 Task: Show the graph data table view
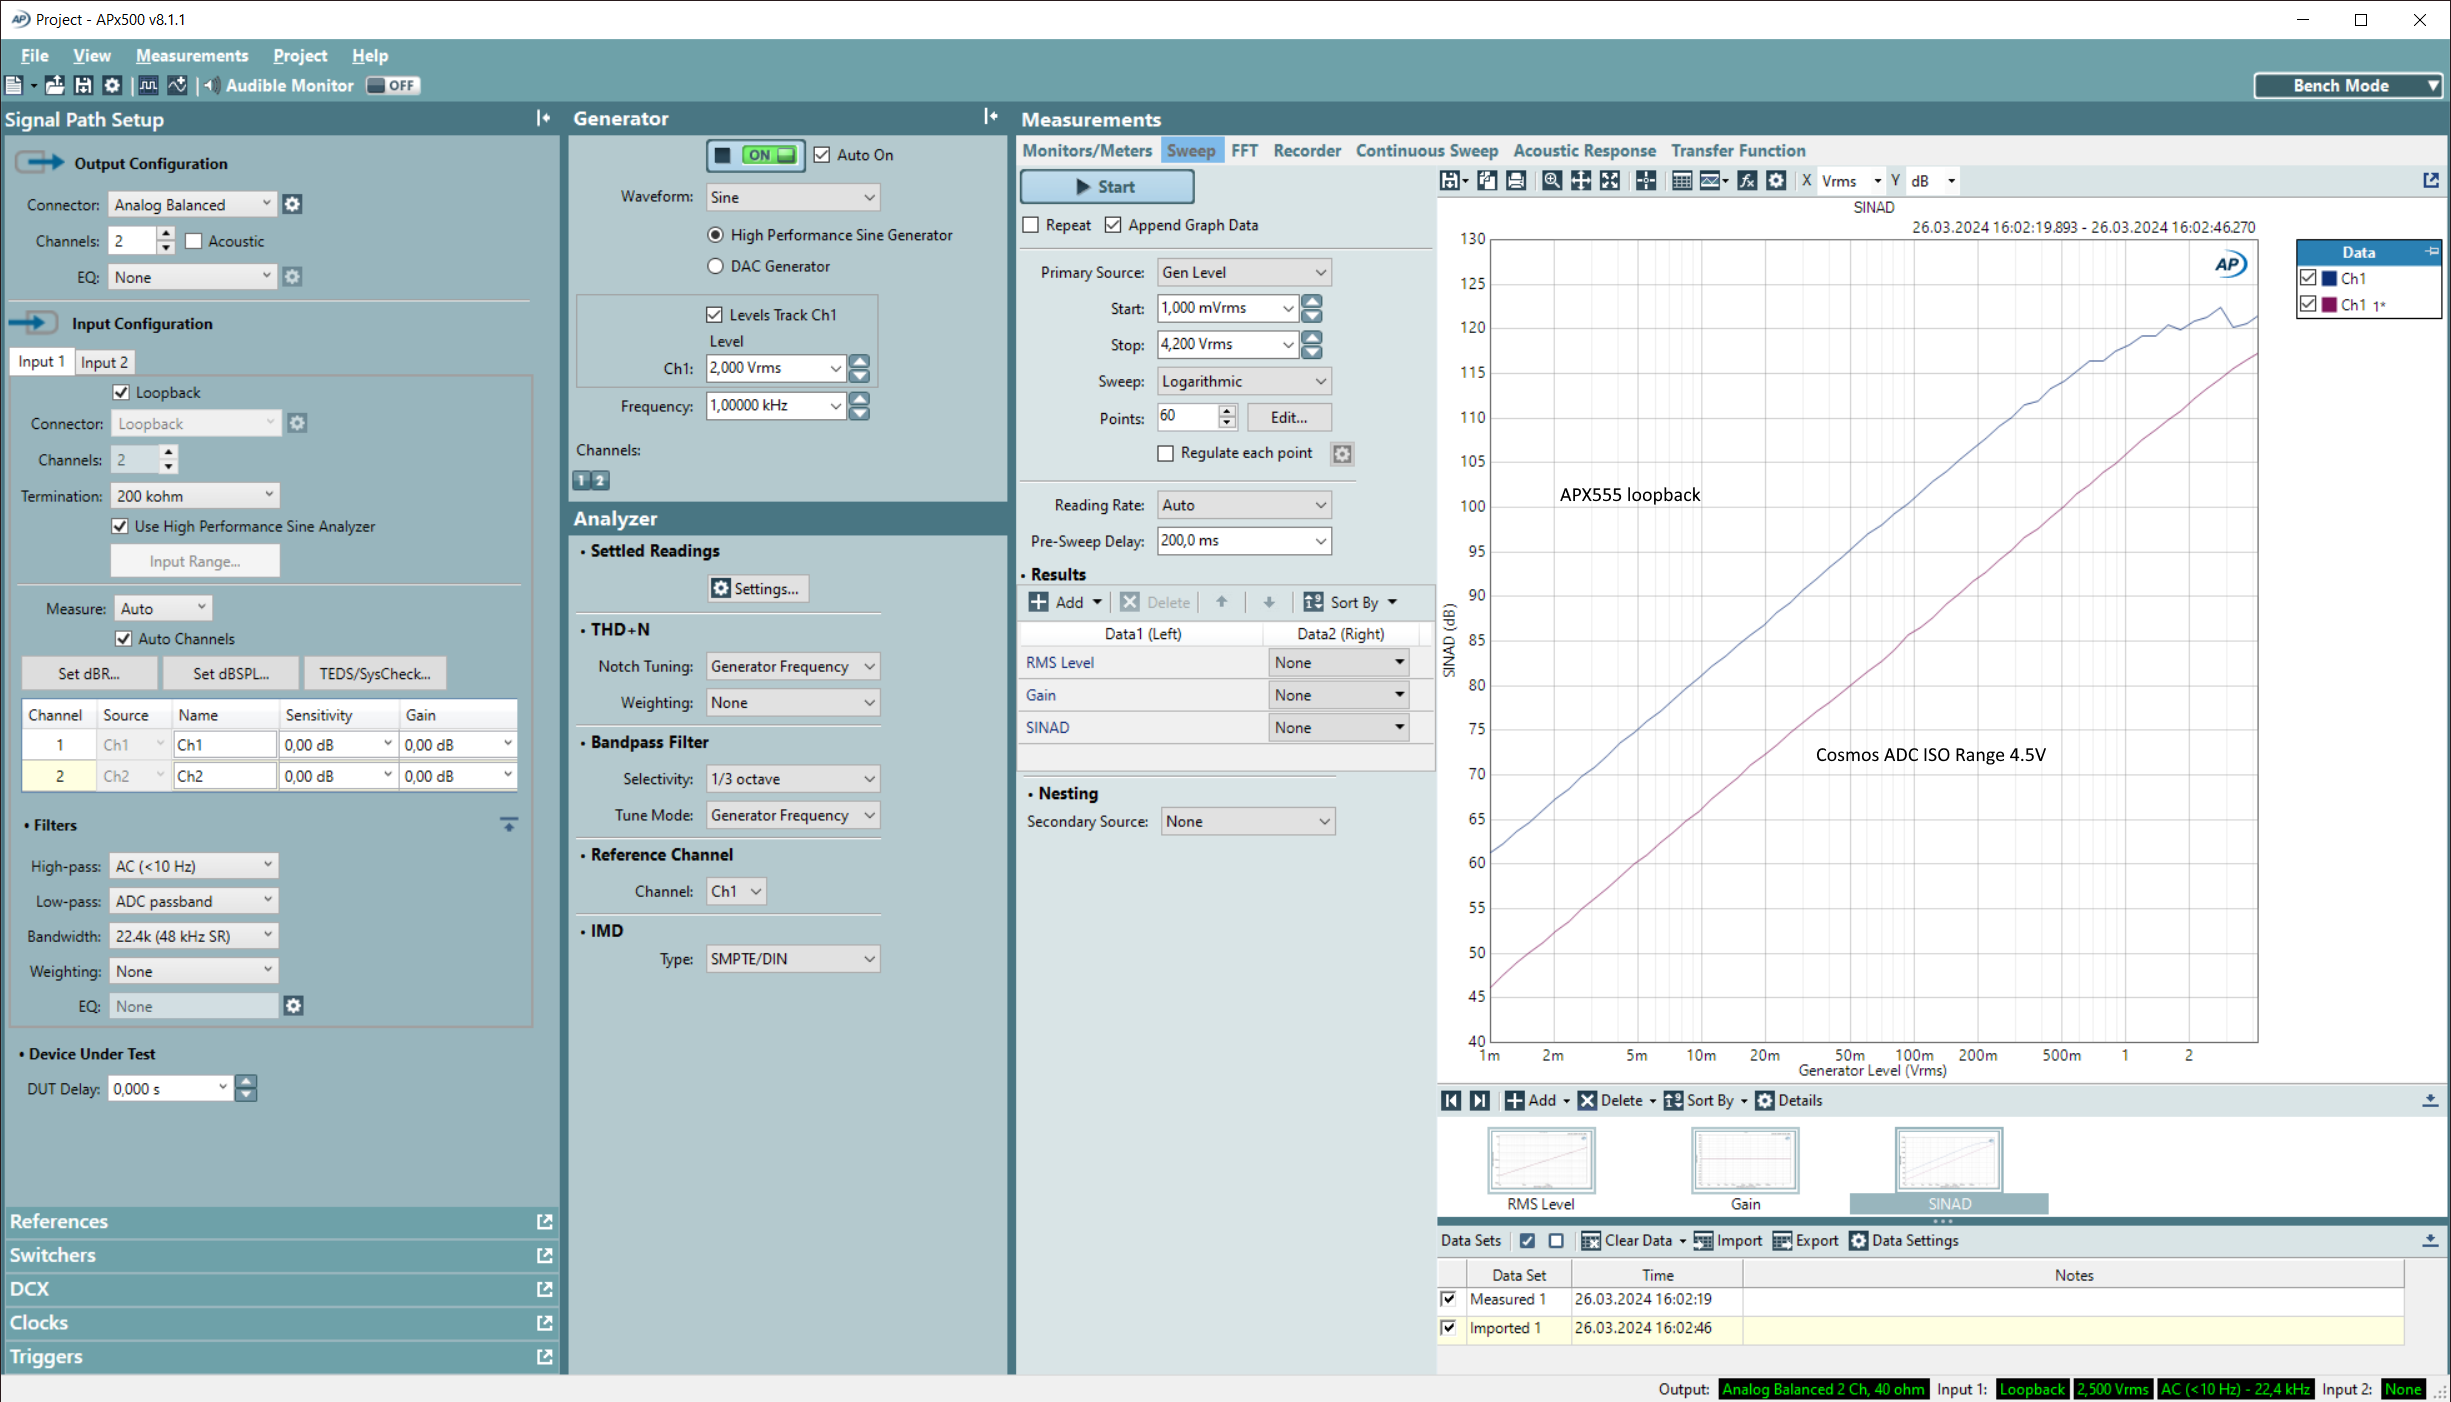click(1682, 181)
